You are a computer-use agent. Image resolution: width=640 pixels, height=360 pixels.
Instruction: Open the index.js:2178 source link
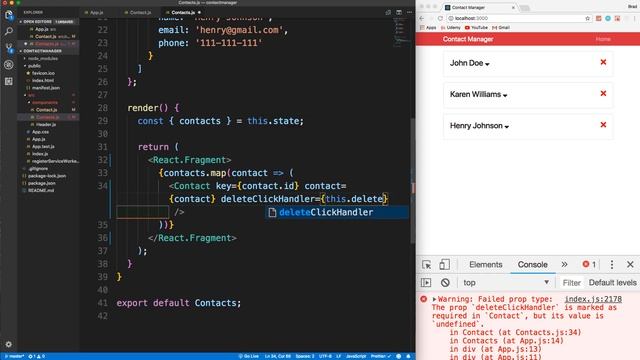coord(593,299)
